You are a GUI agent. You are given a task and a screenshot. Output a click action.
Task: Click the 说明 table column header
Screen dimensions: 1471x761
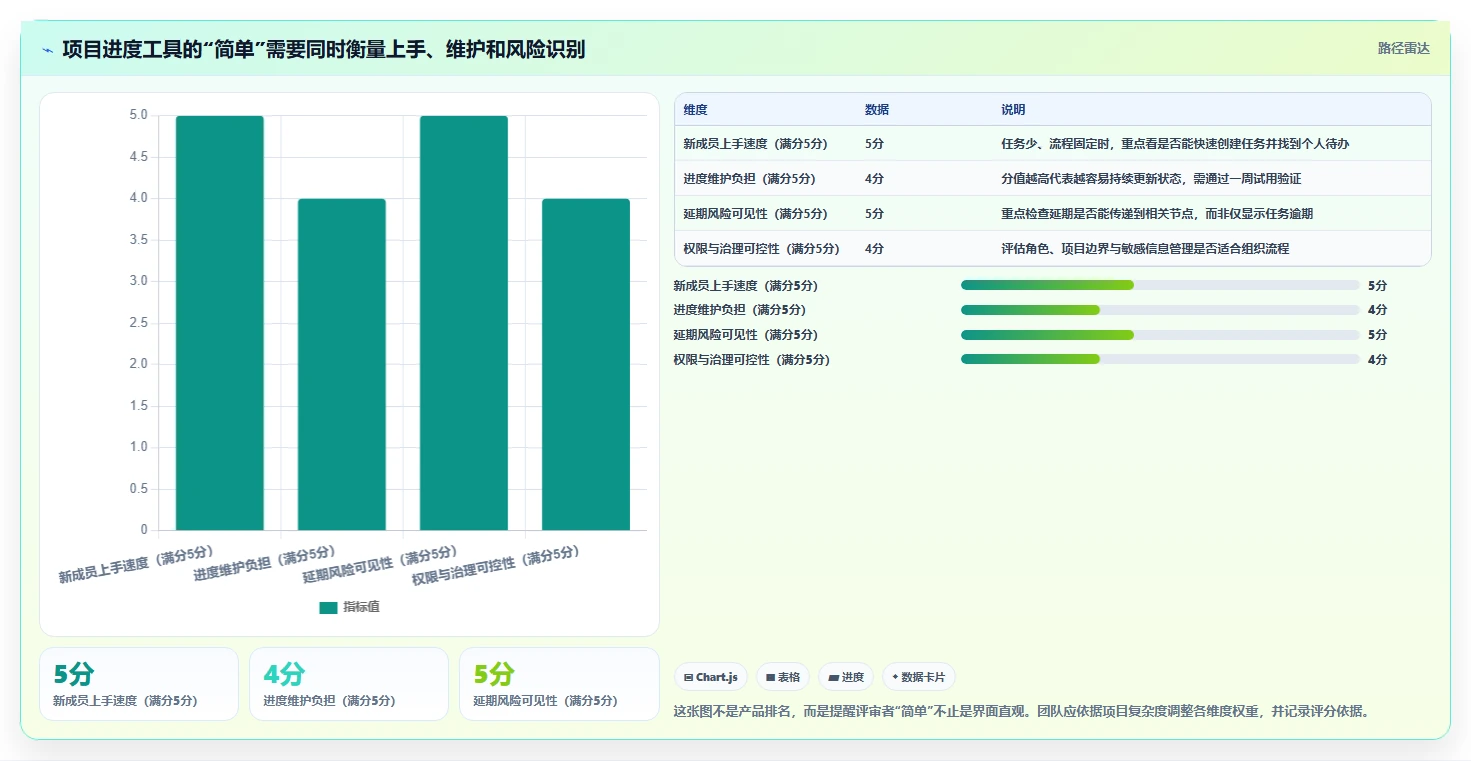[x=1013, y=110]
